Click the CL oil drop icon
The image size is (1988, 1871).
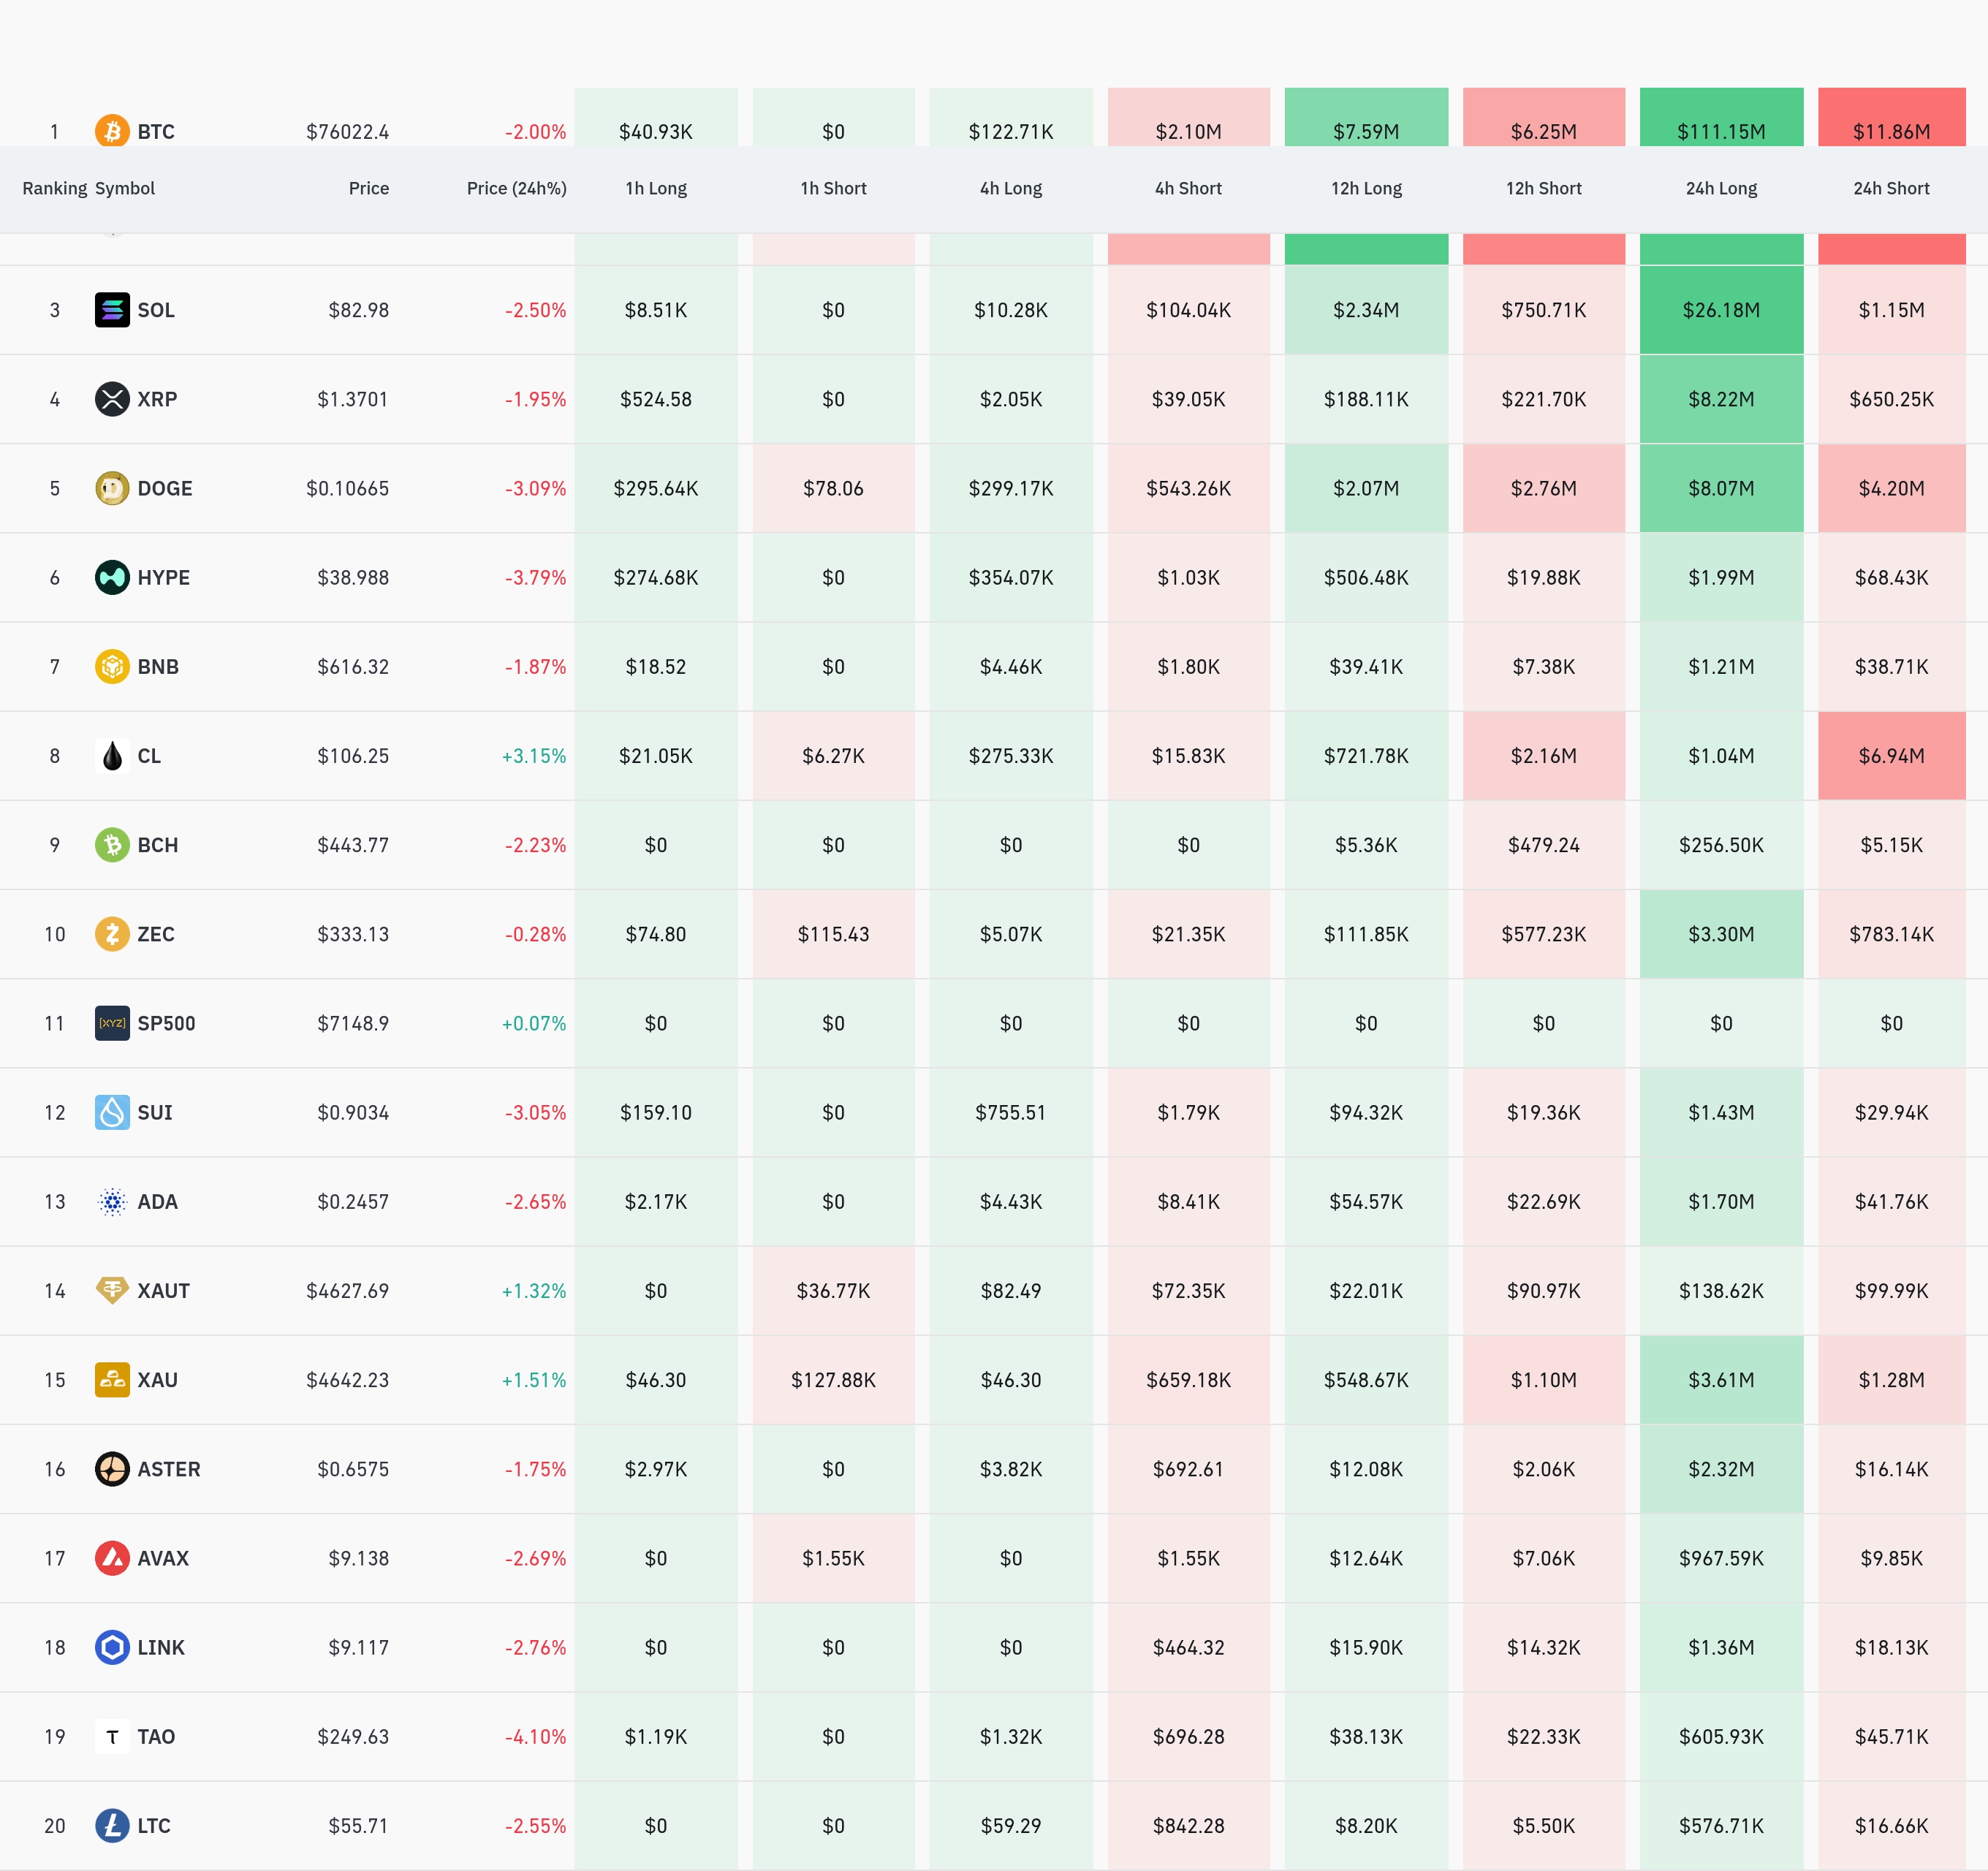(112, 756)
